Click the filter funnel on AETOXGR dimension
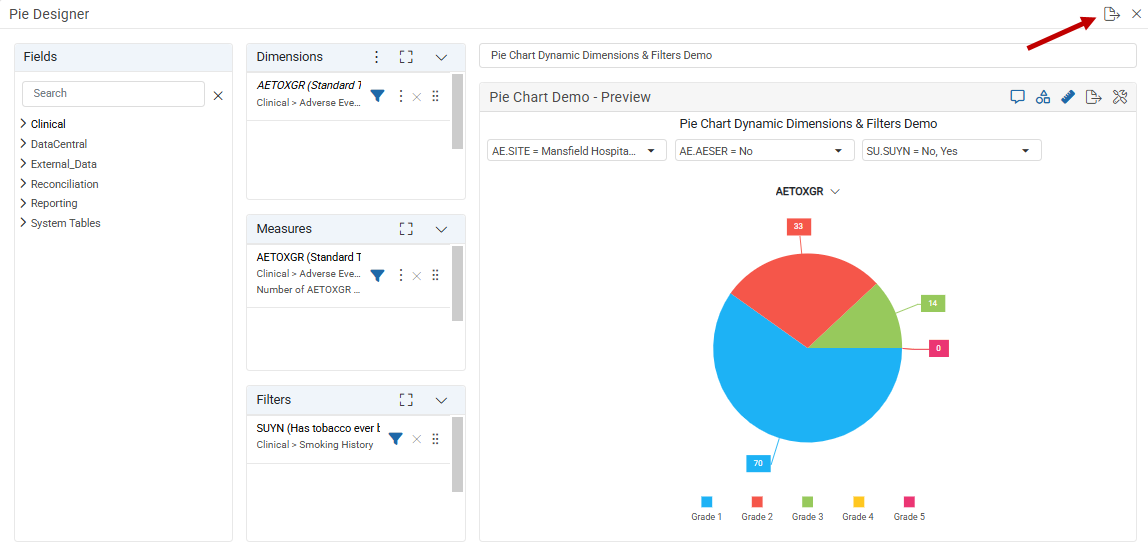The width and height of the screenshot is (1148, 546). click(x=377, y=96)
